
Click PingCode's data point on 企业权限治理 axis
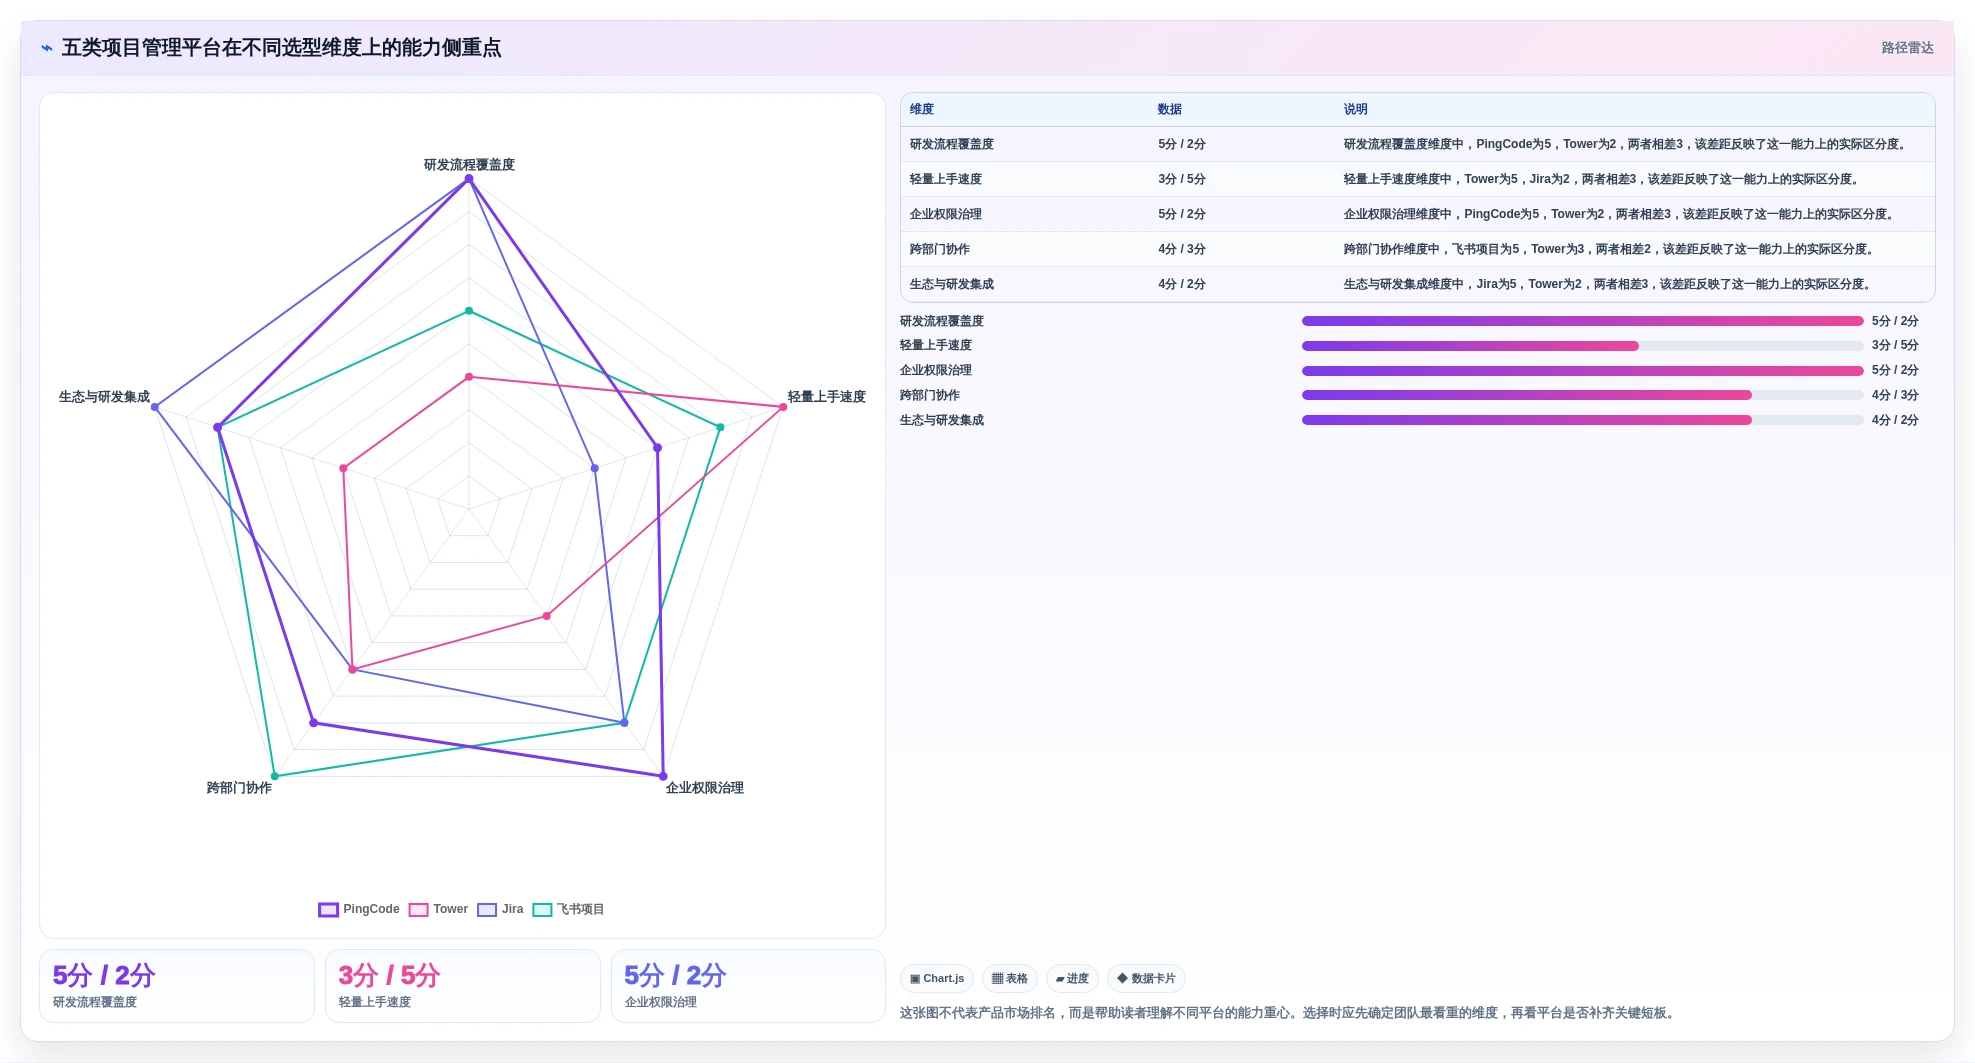click(663, 776)
